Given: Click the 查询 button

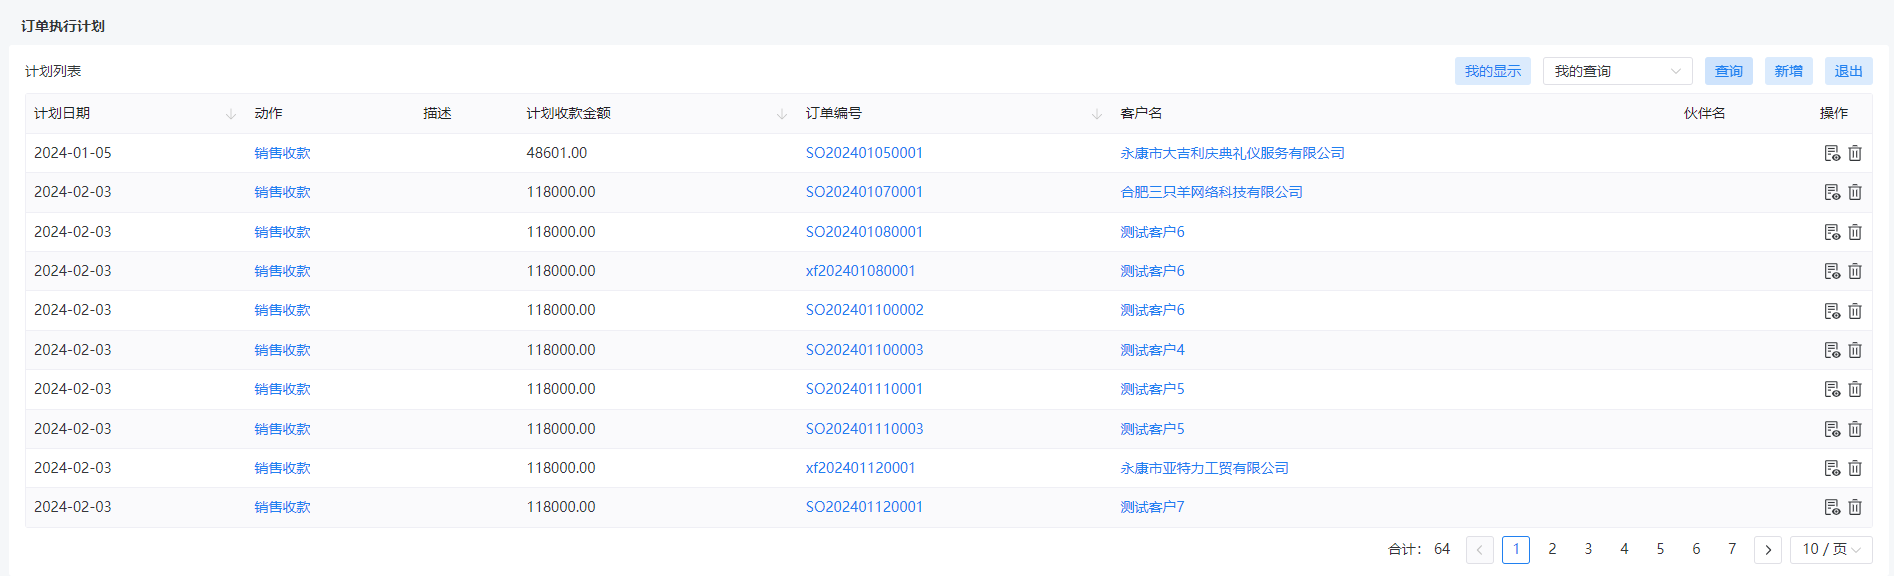Looking at the screenshot, I should [1729, 71].
